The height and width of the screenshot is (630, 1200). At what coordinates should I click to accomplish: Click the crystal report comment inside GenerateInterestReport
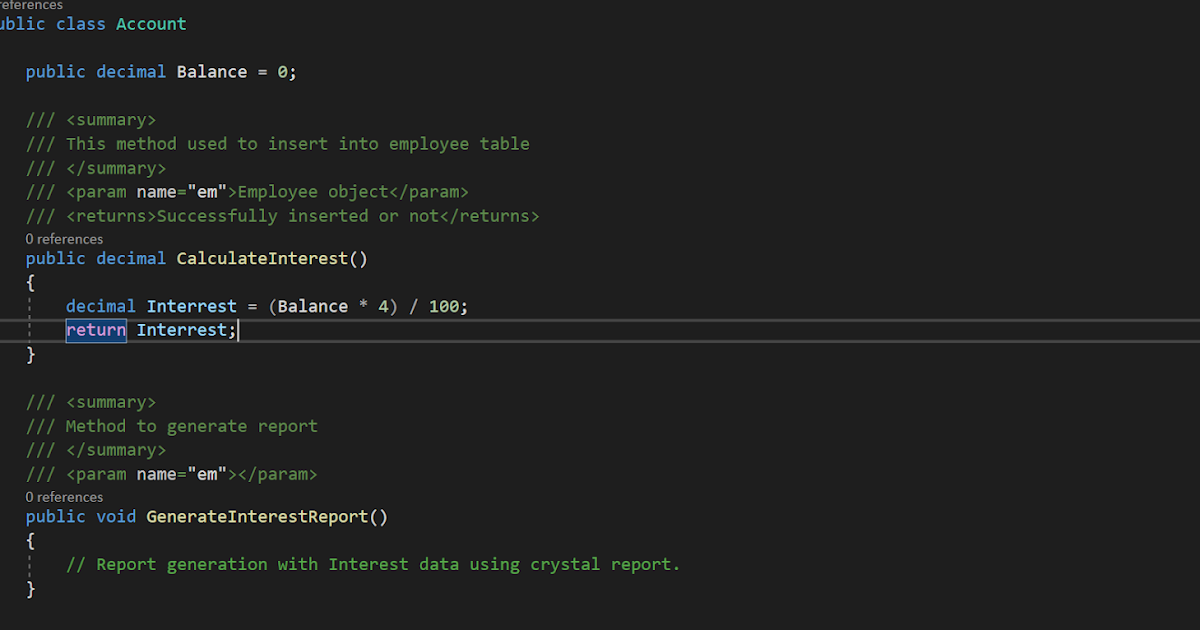pyautogui.click(x=373, y=563)
